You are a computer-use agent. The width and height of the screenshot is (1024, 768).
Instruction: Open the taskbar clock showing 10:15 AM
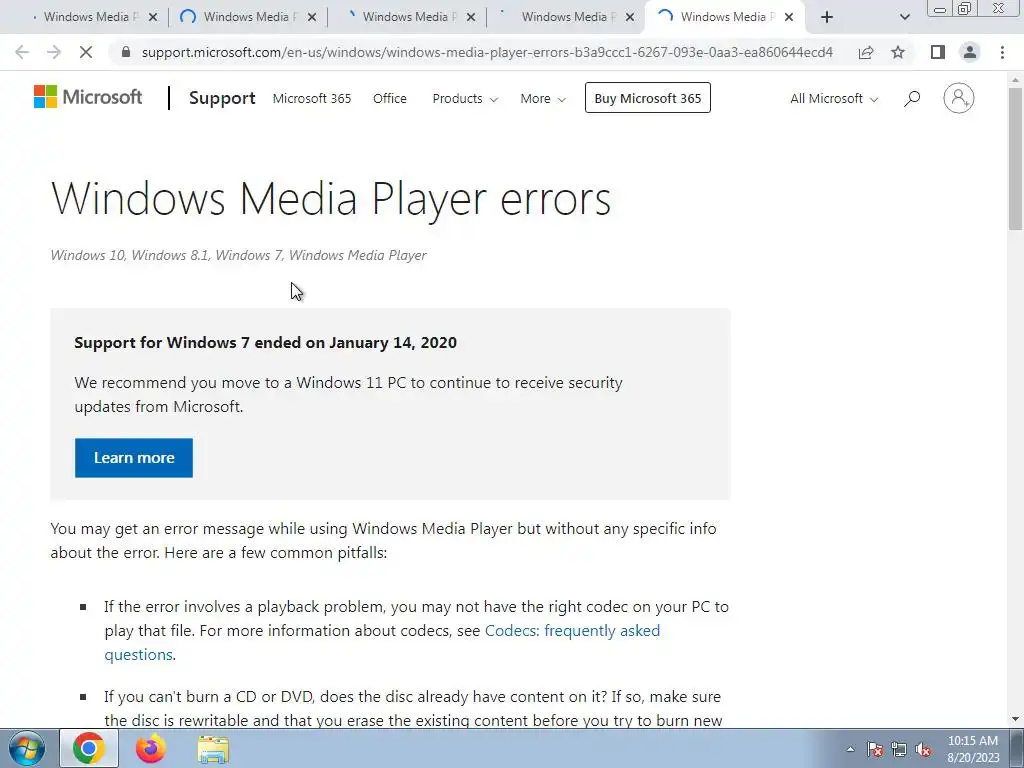(x=973, y=748)
